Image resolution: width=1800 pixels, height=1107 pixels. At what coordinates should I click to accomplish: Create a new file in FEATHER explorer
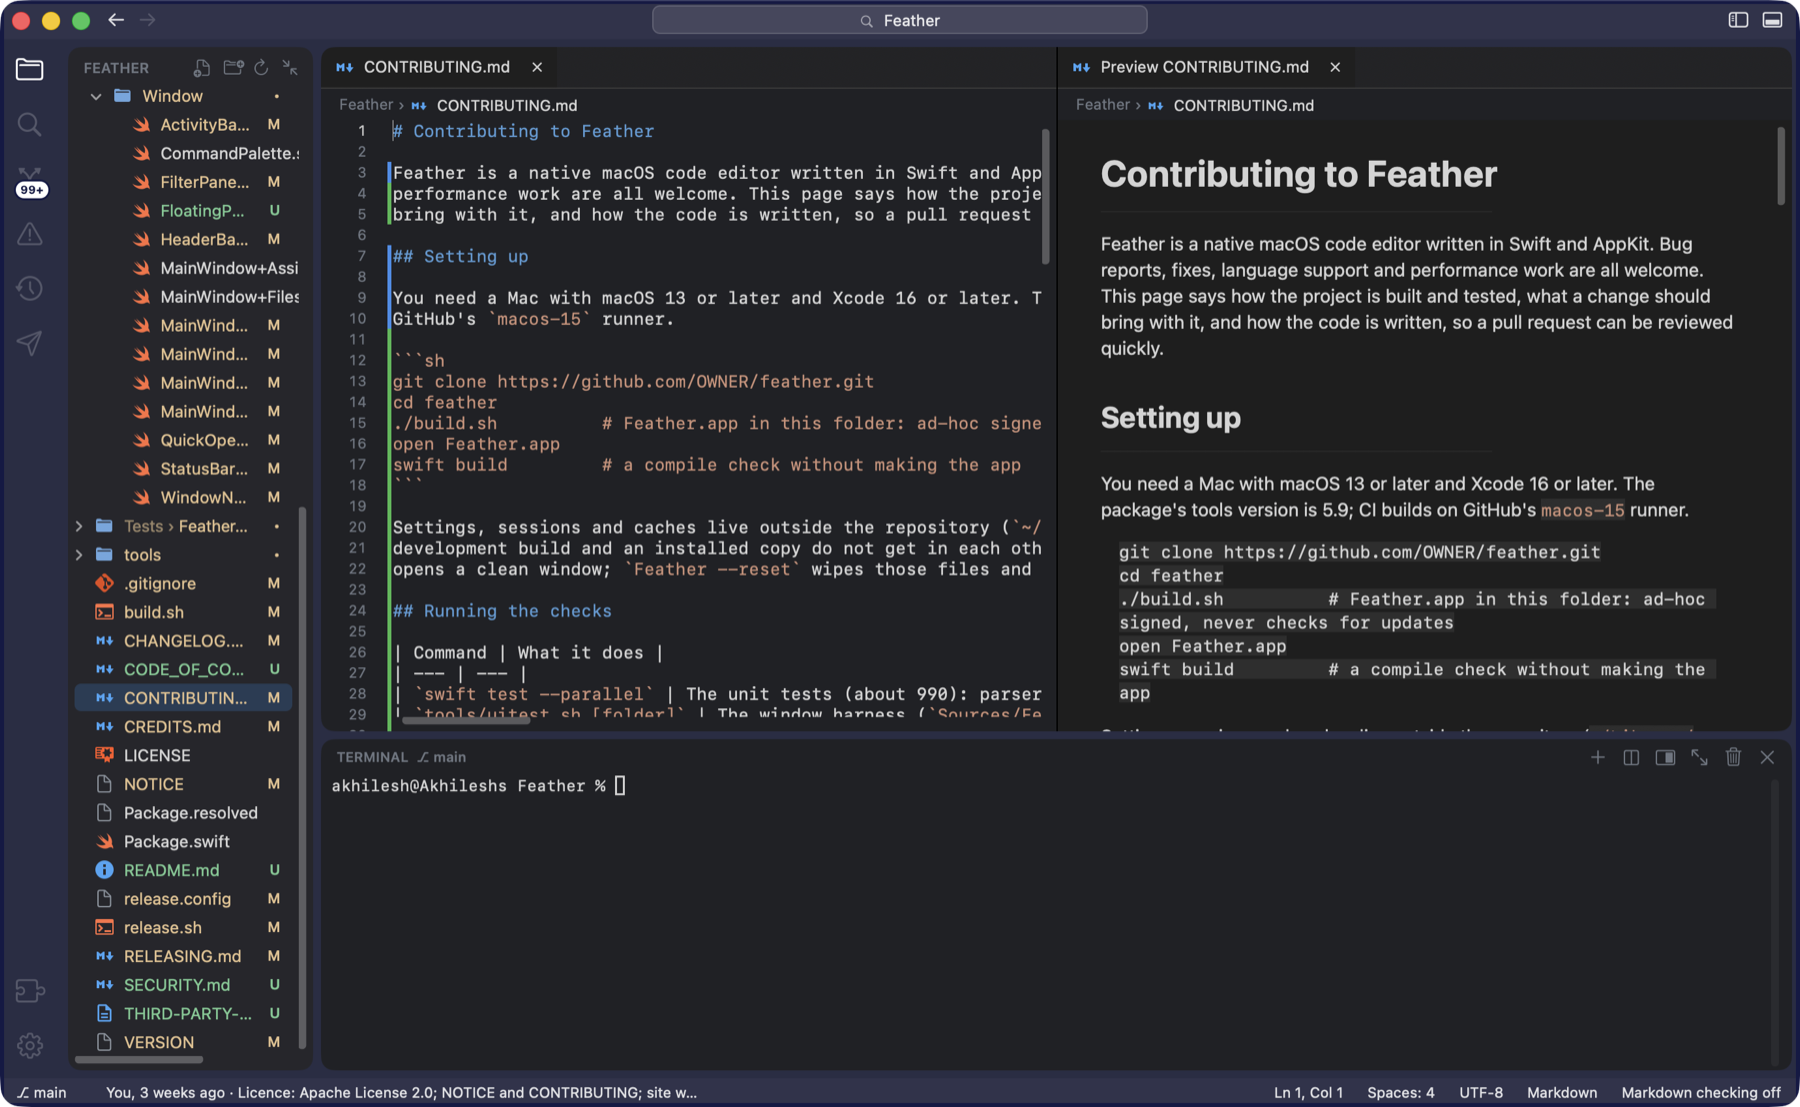click(x=202, y=67)
